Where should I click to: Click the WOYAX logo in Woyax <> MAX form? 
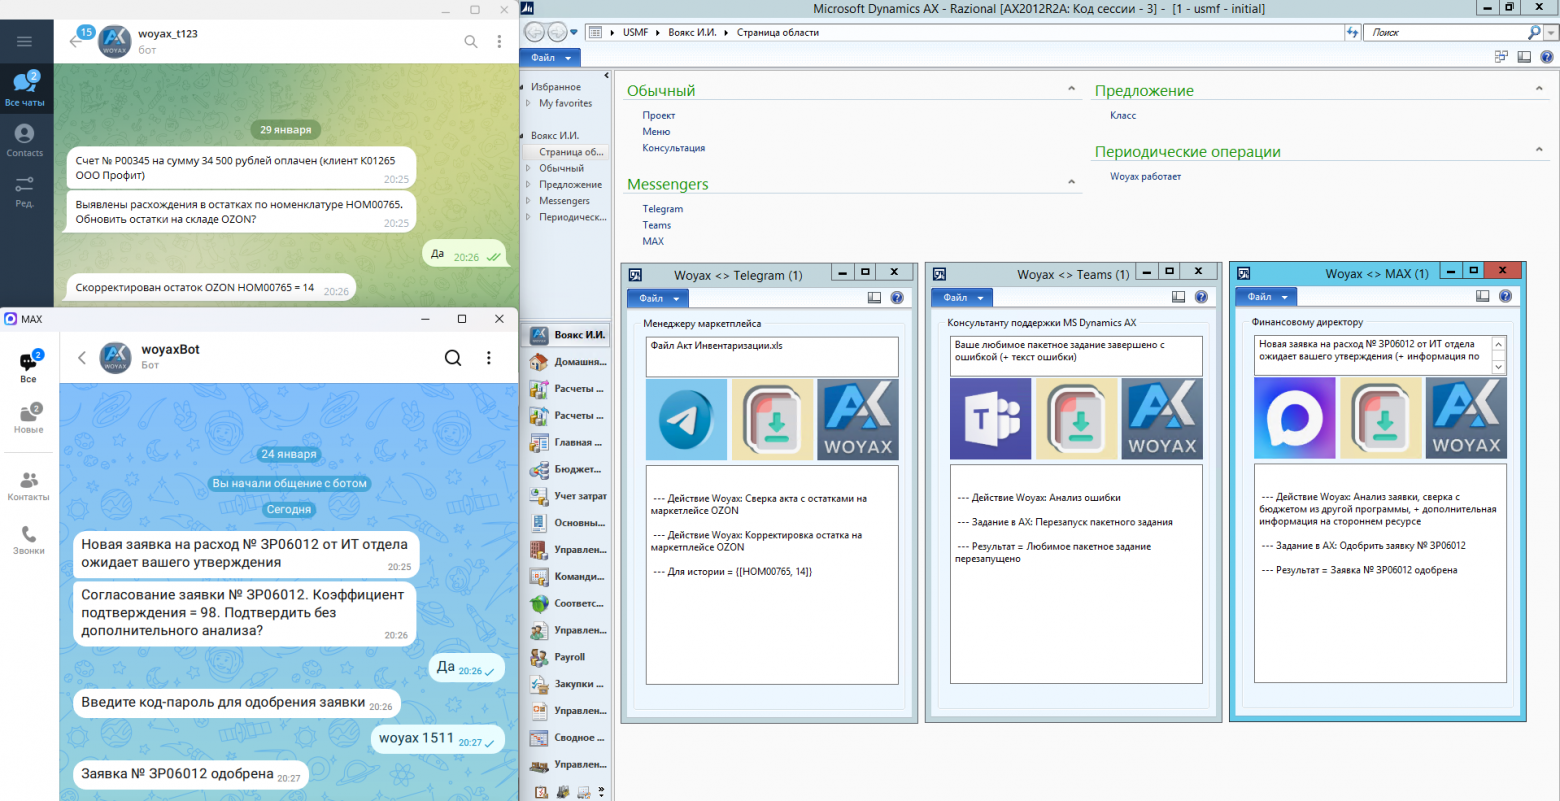(1466, 419)
